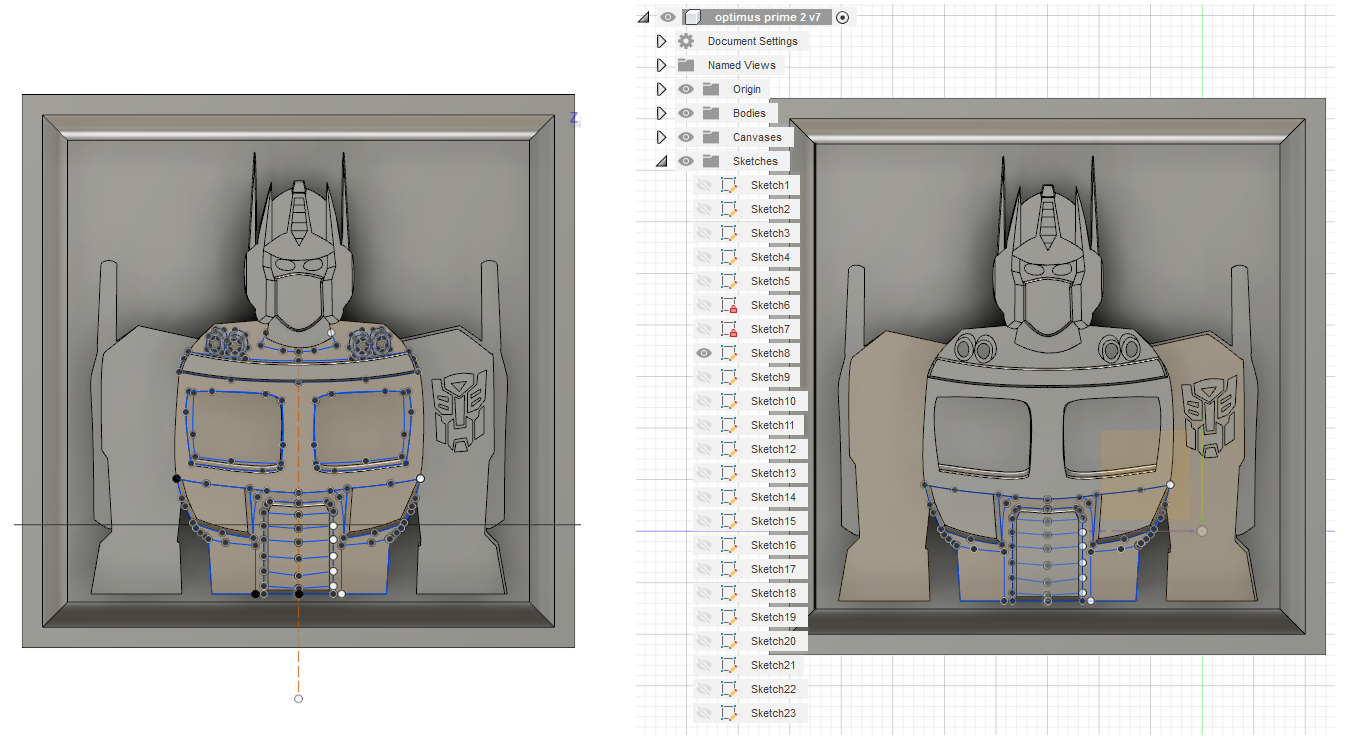Select the Sketch2 sketch icon
This screenshot has width=1360, height=740.
(x=729, y=209)
